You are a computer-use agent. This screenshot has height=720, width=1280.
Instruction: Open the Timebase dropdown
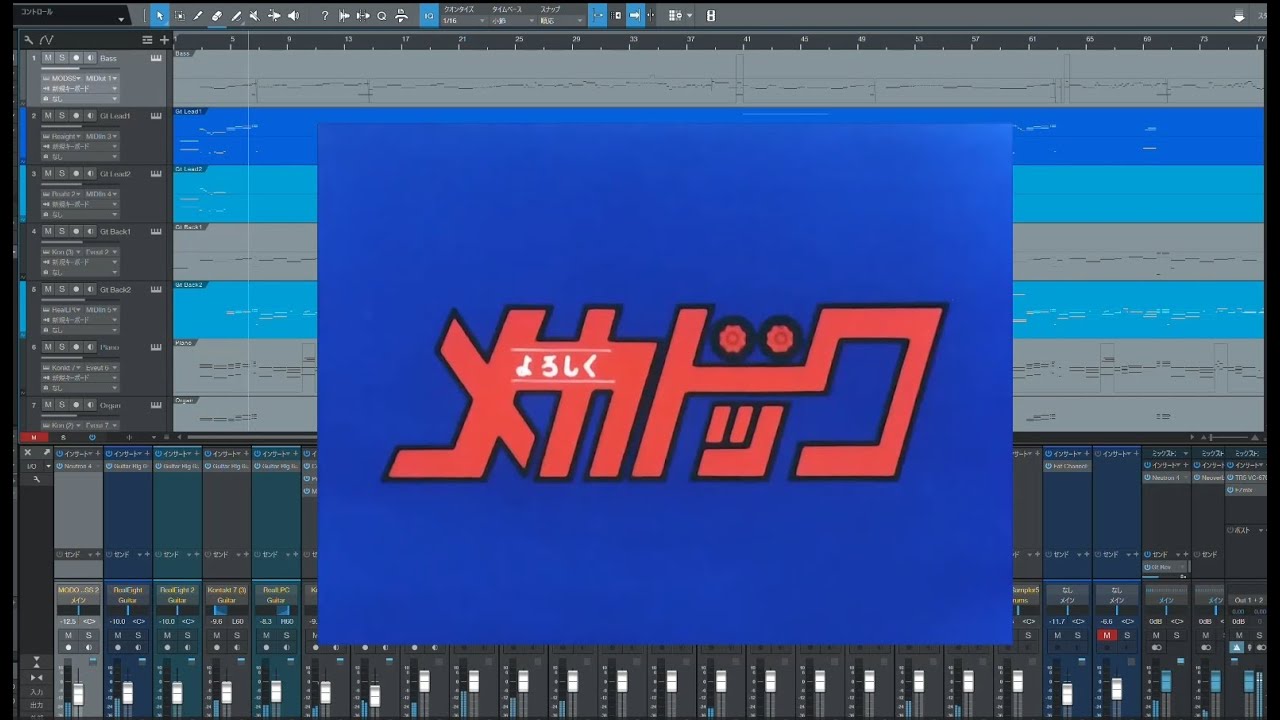click(x=512, y=21)
